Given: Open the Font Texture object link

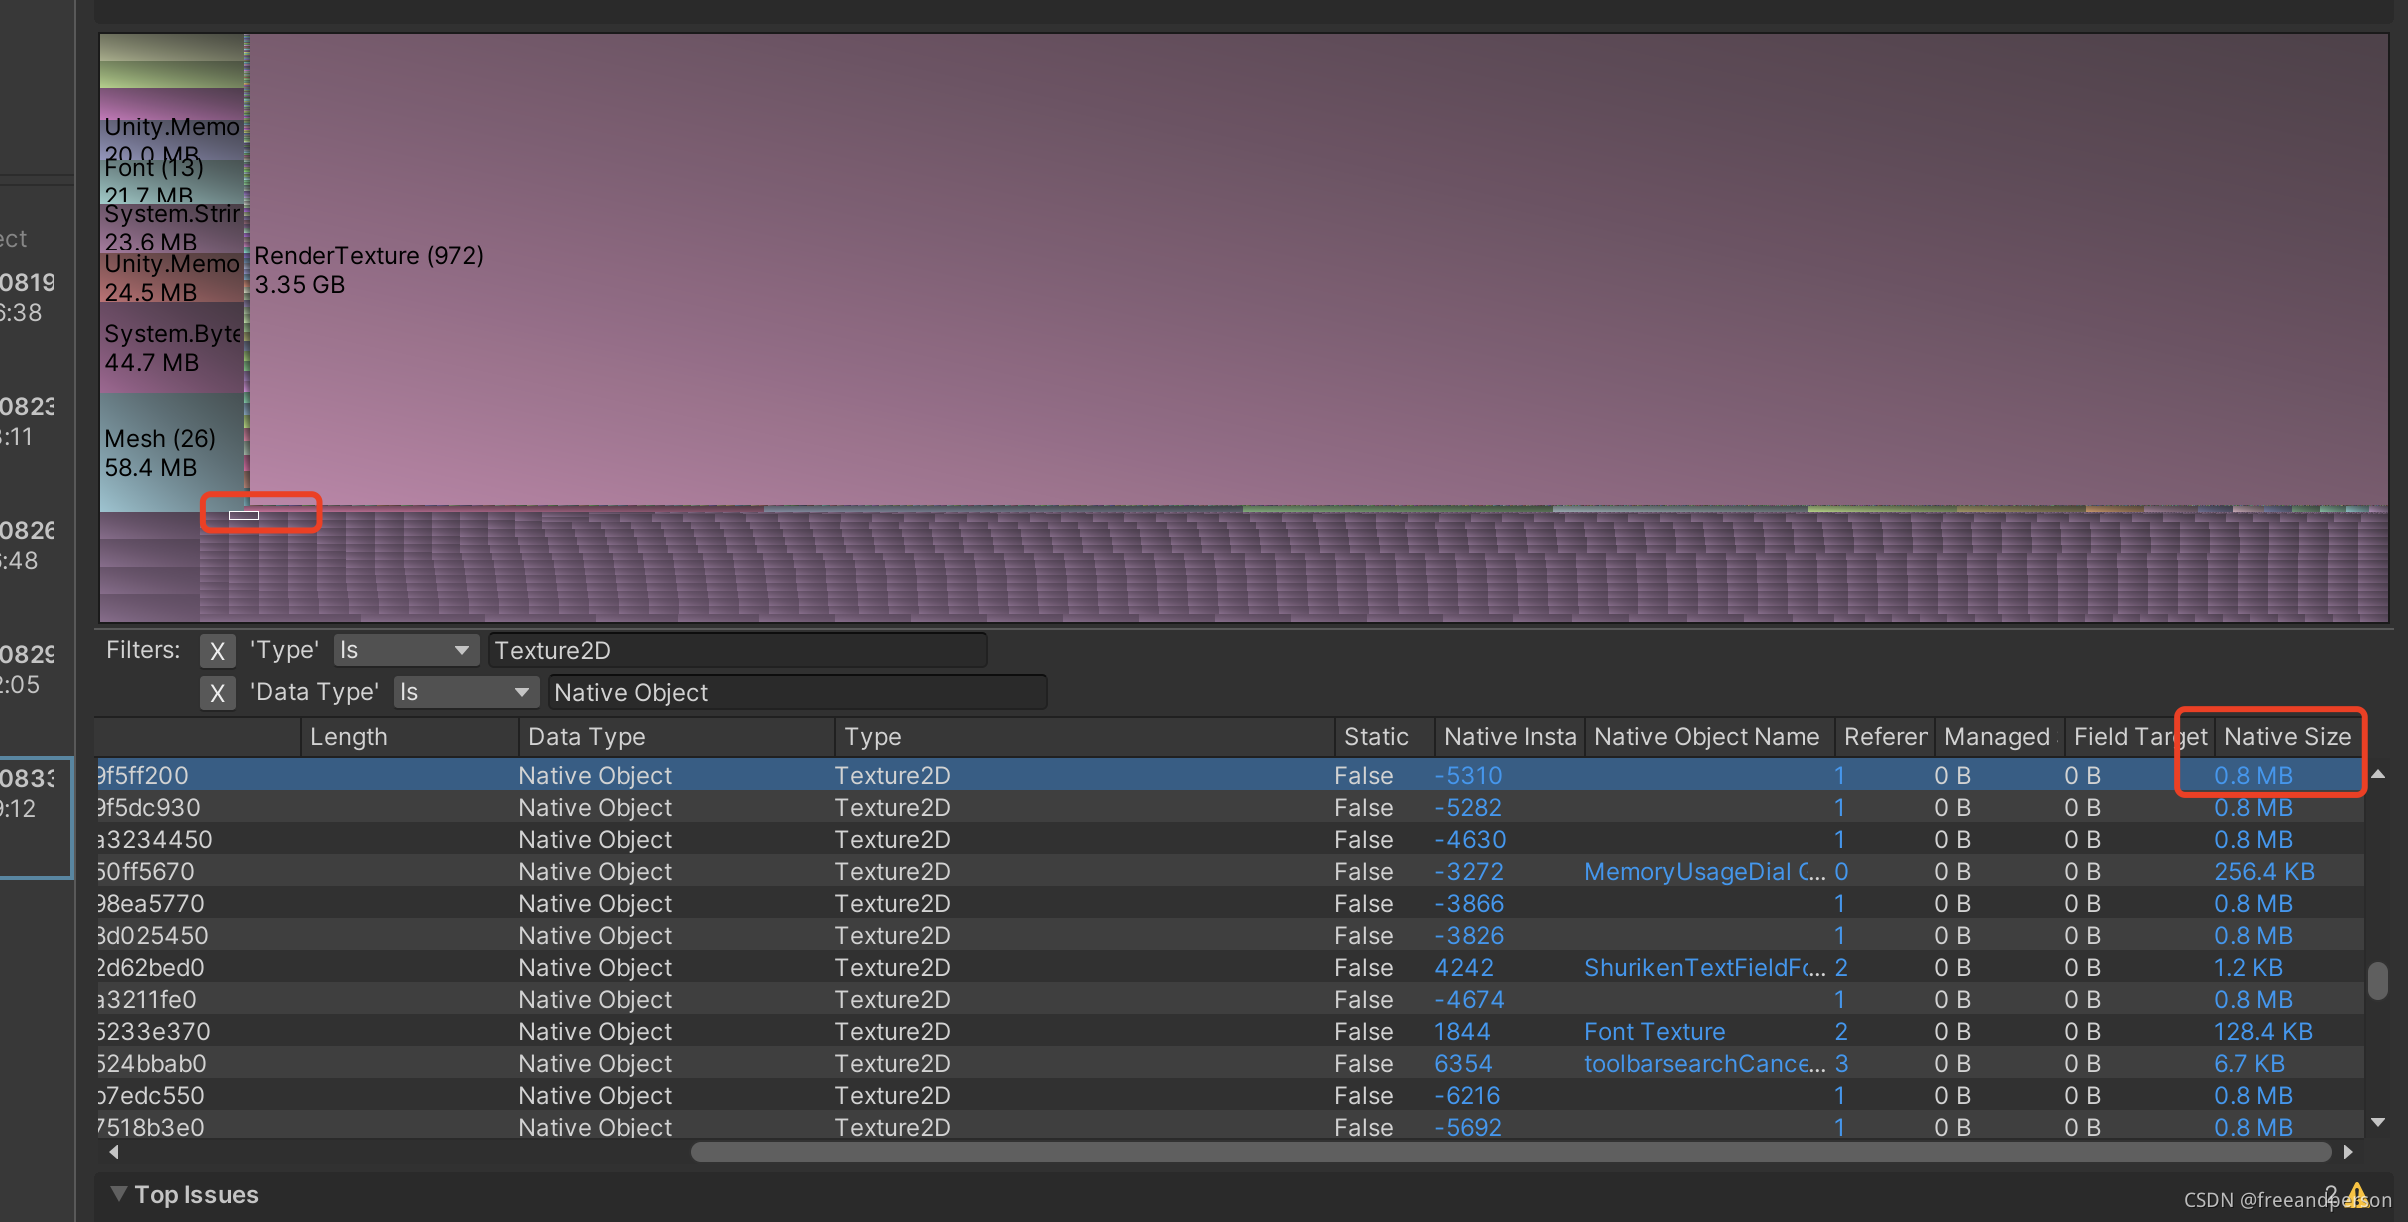Looking at the screenshot, I should 1654,1032.
